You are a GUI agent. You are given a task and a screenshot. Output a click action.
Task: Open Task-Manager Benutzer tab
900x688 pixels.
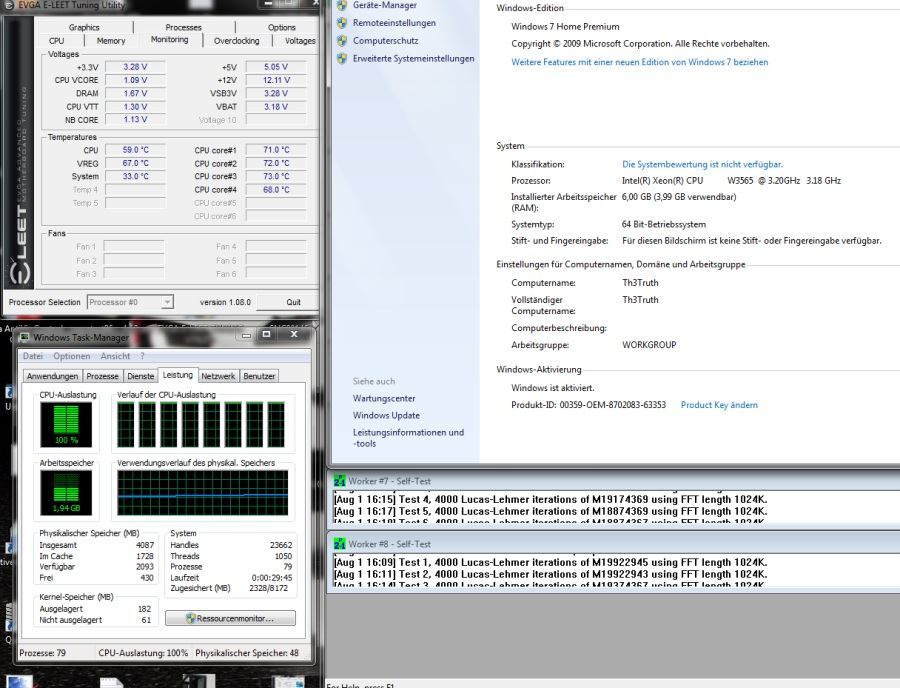pyautogui.click(x=259, y=376)
